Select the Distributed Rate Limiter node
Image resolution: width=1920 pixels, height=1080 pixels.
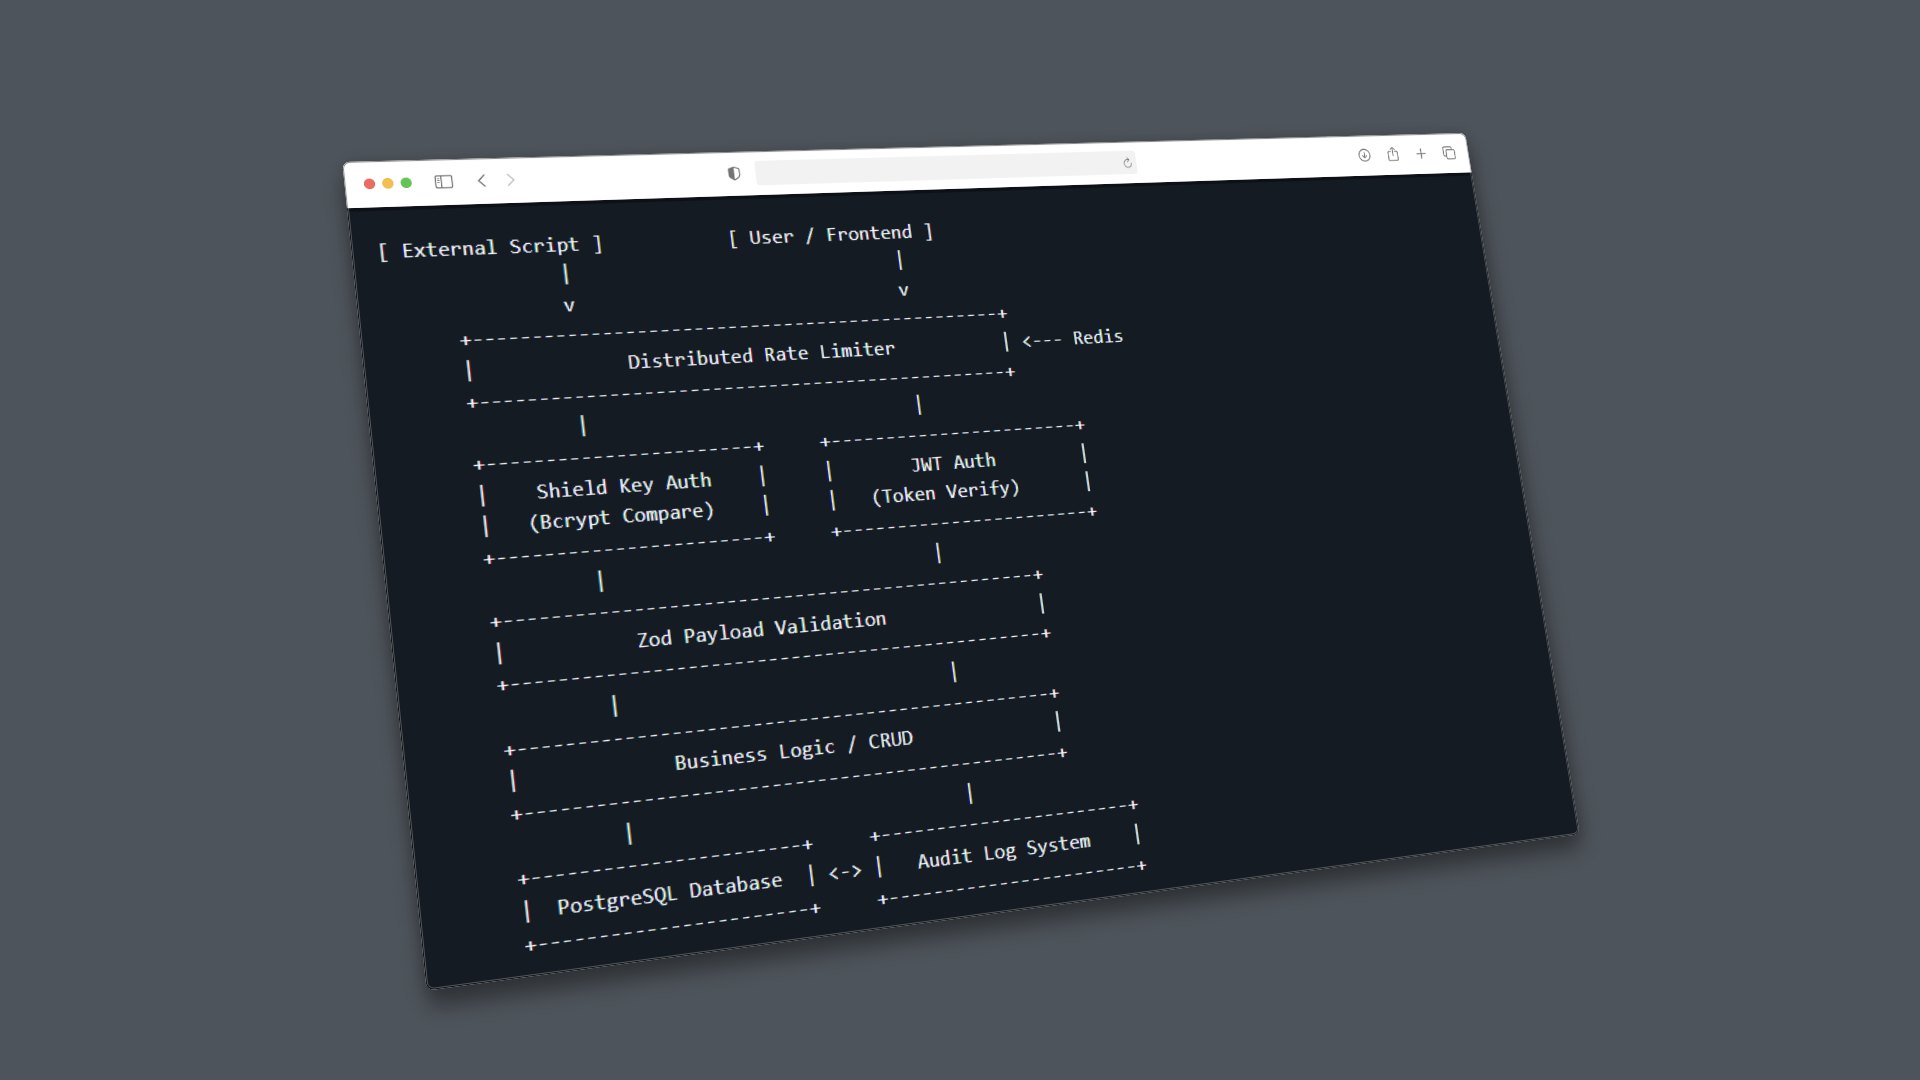click(x=761, y=355)
